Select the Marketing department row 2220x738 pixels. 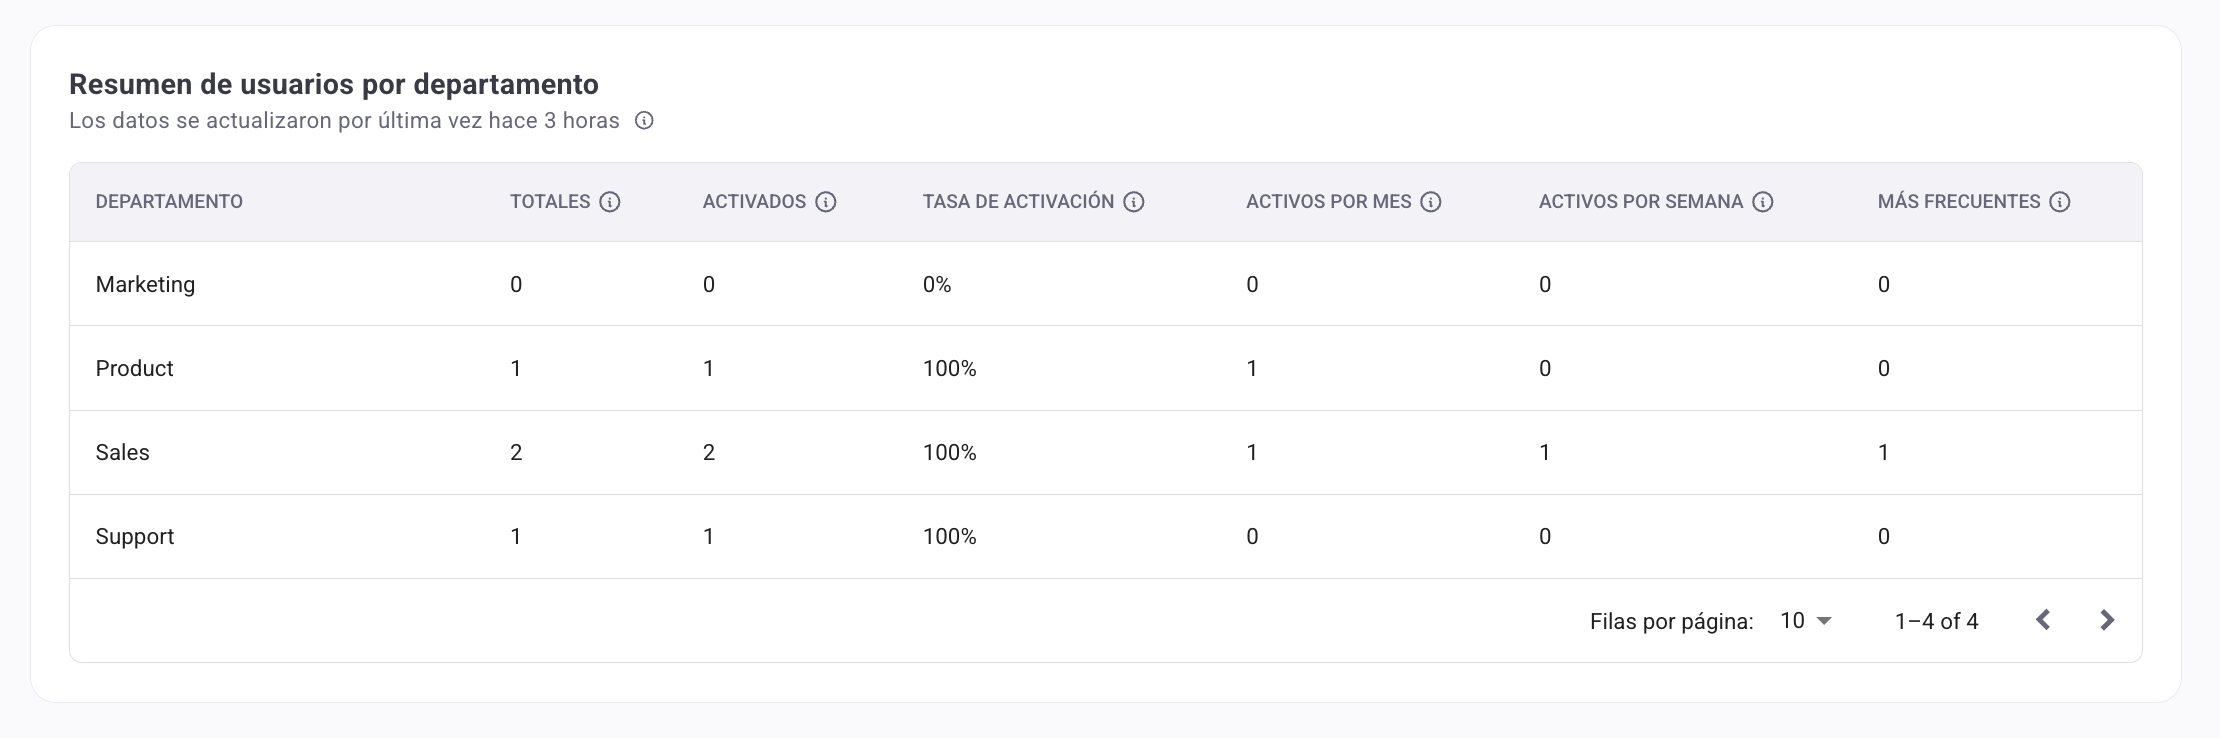1106,284
